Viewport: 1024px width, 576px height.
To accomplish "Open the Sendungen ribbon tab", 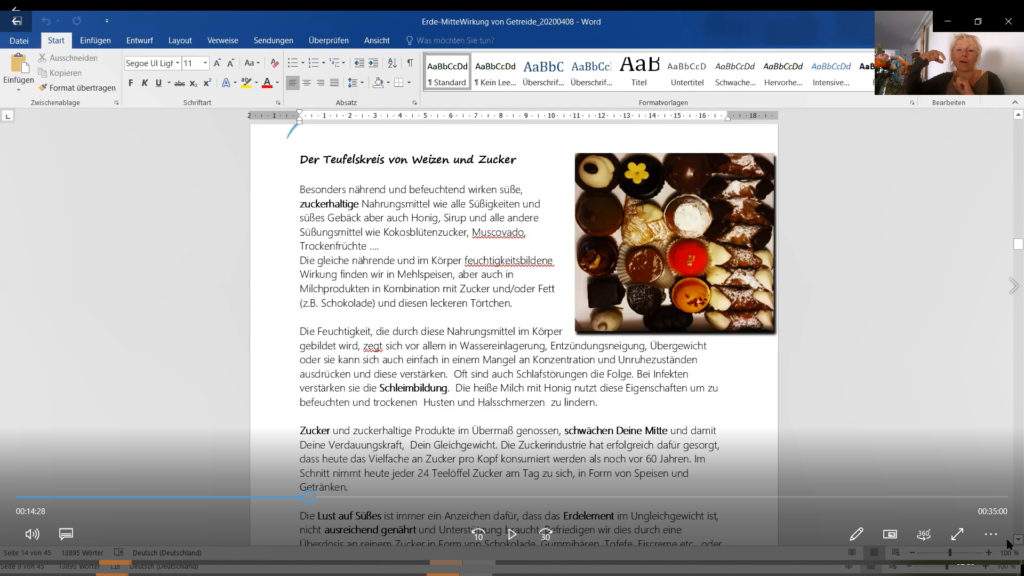I will click(x=273, y=40).
